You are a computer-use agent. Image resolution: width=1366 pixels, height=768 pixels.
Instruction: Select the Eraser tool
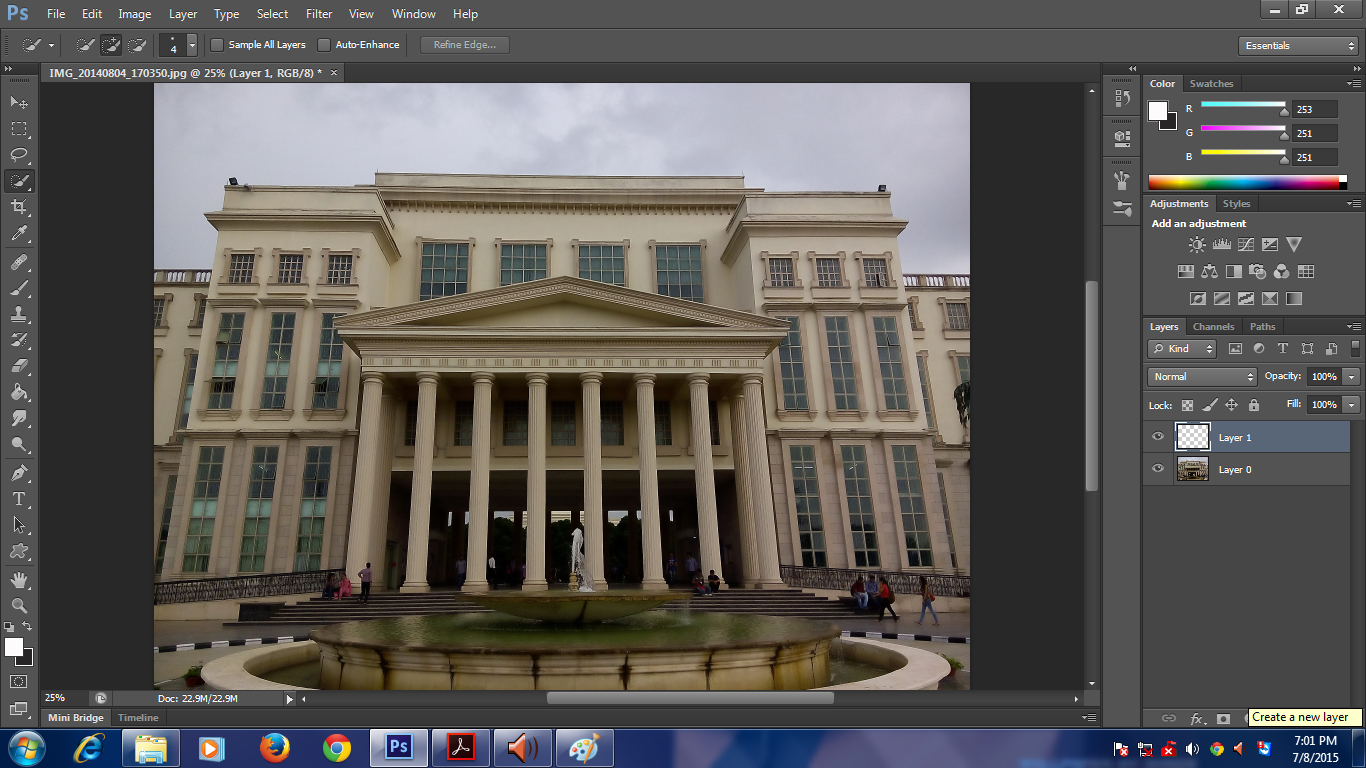pos(19,366)
